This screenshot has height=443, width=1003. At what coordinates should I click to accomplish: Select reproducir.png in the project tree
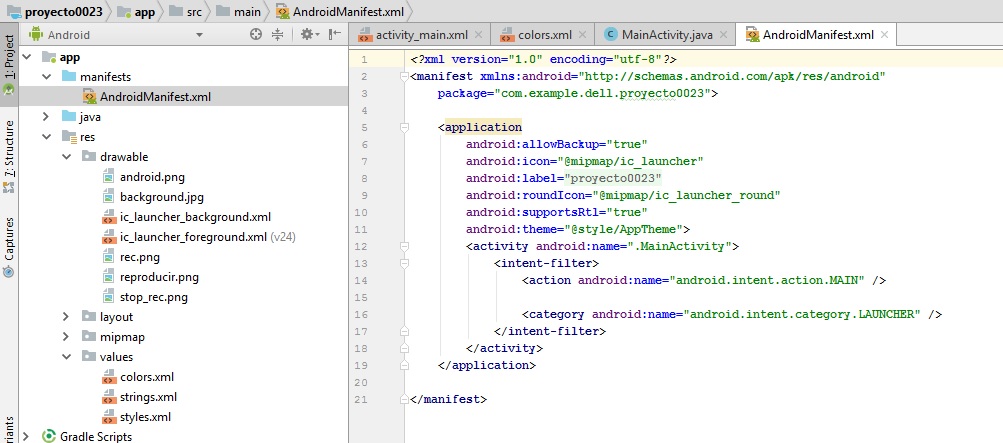tap(159, 276)
